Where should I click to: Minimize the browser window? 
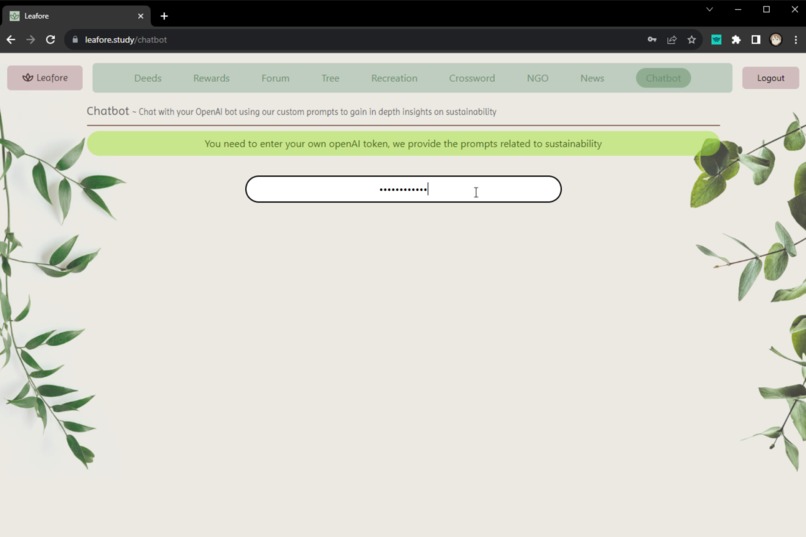[738, 9]
